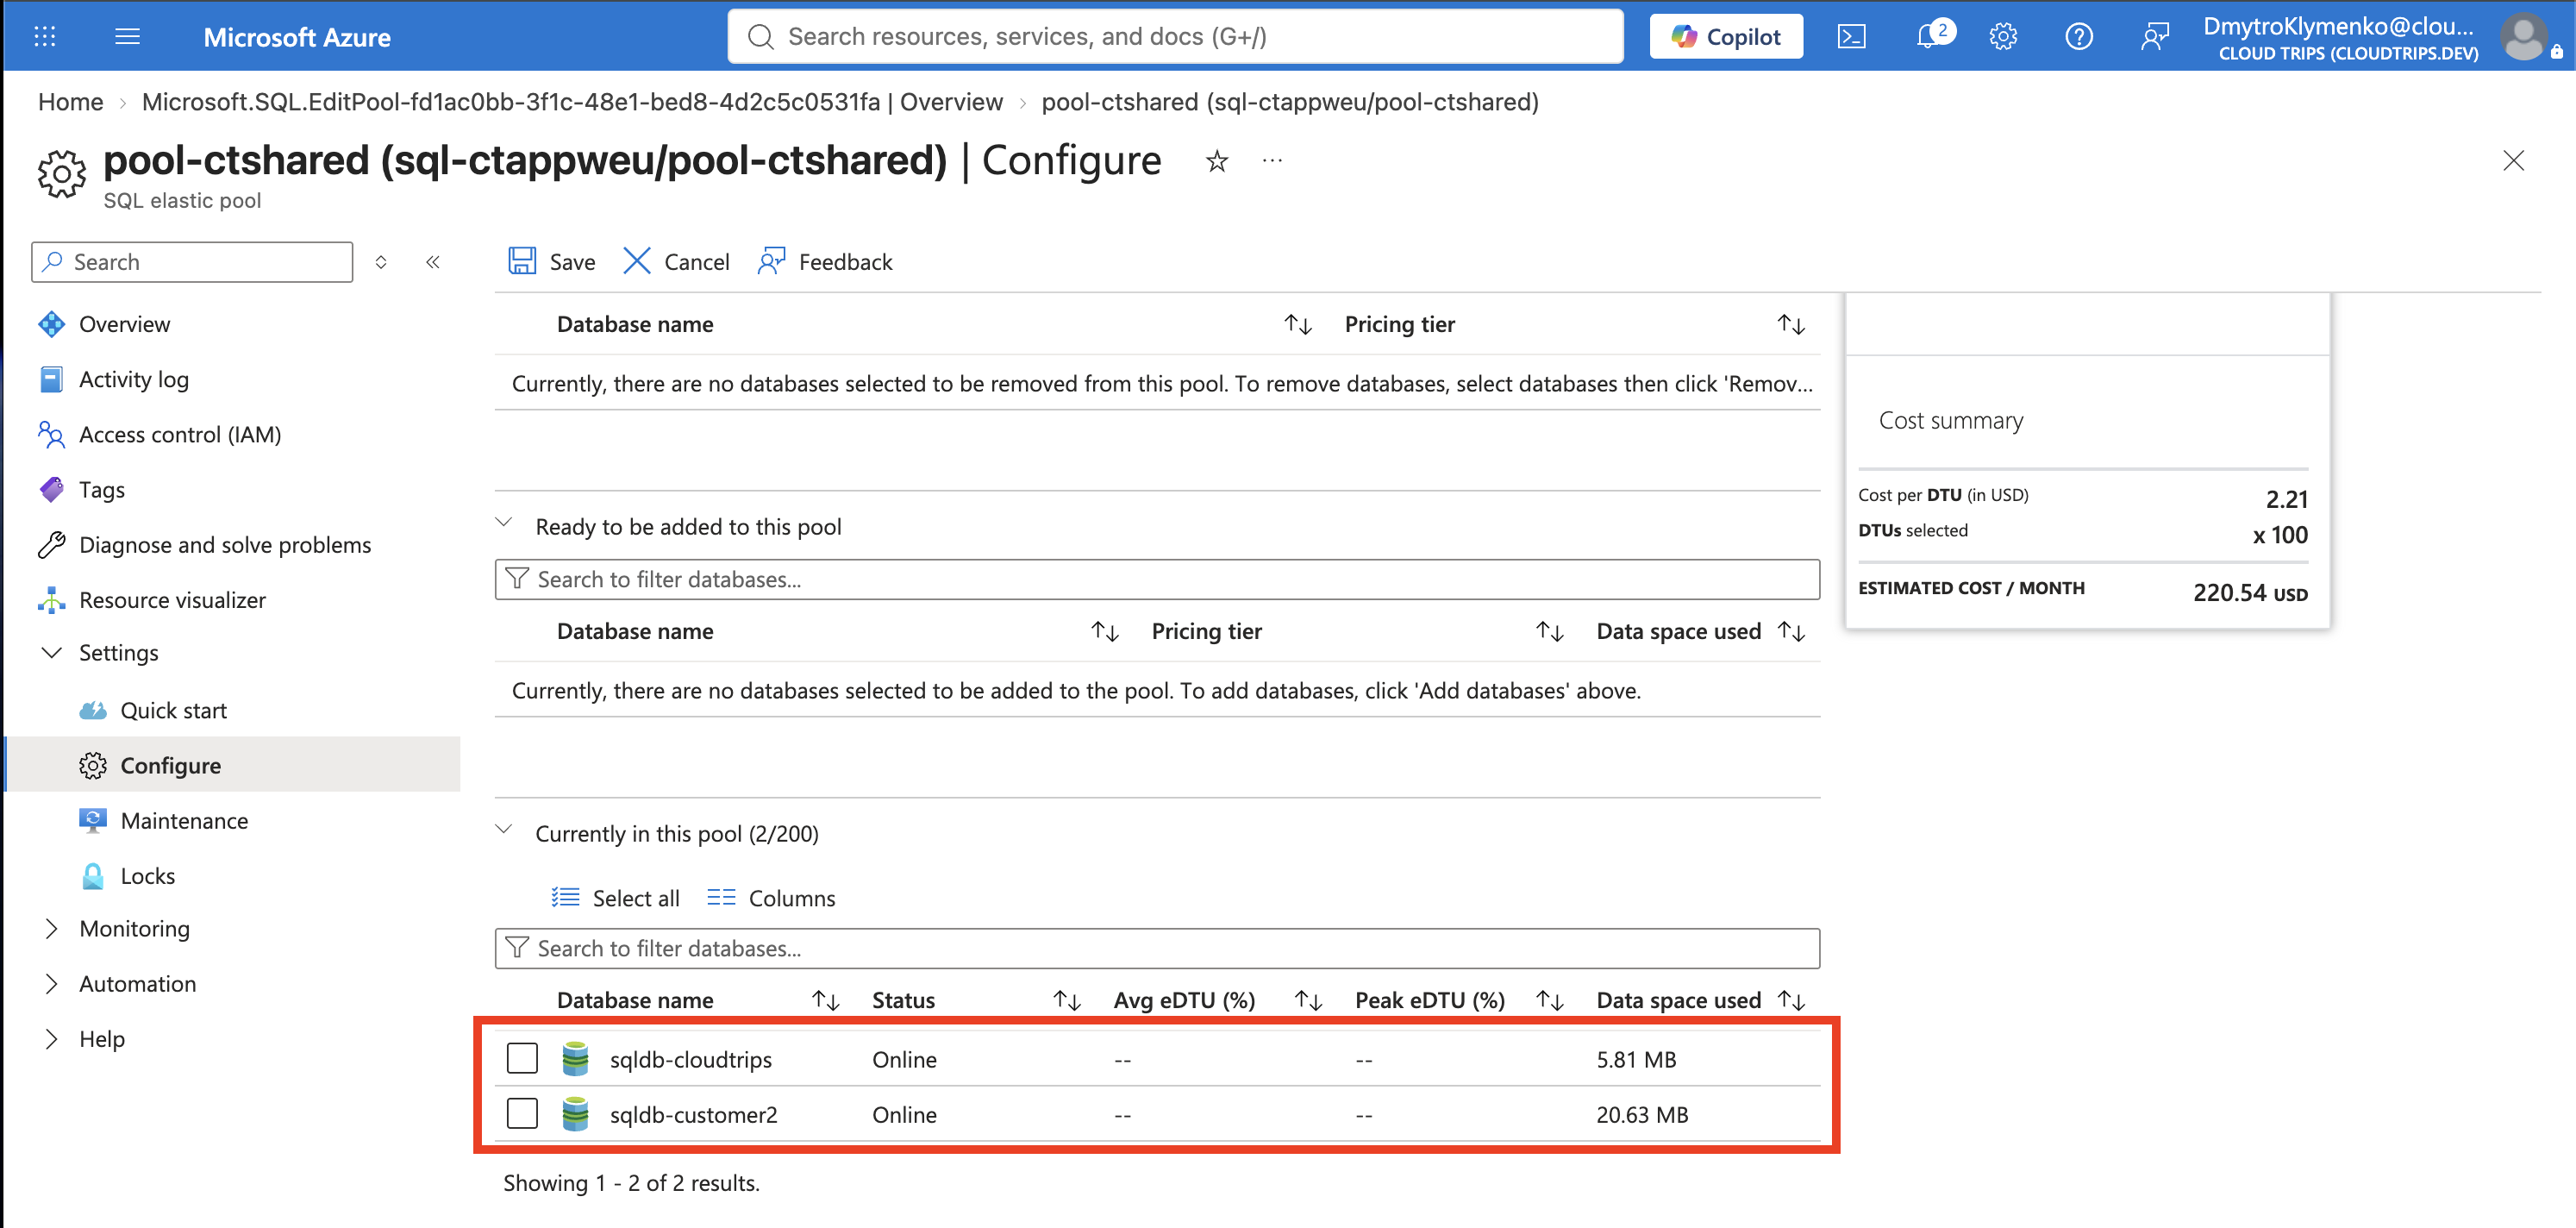Check the sqldb-cloudtrips checkbox

[x=522, y=1058]
